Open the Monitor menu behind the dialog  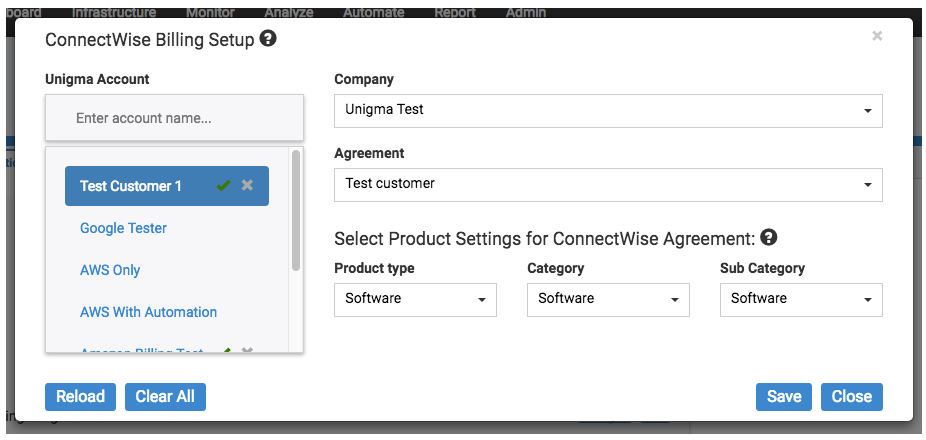coord(210,12)
